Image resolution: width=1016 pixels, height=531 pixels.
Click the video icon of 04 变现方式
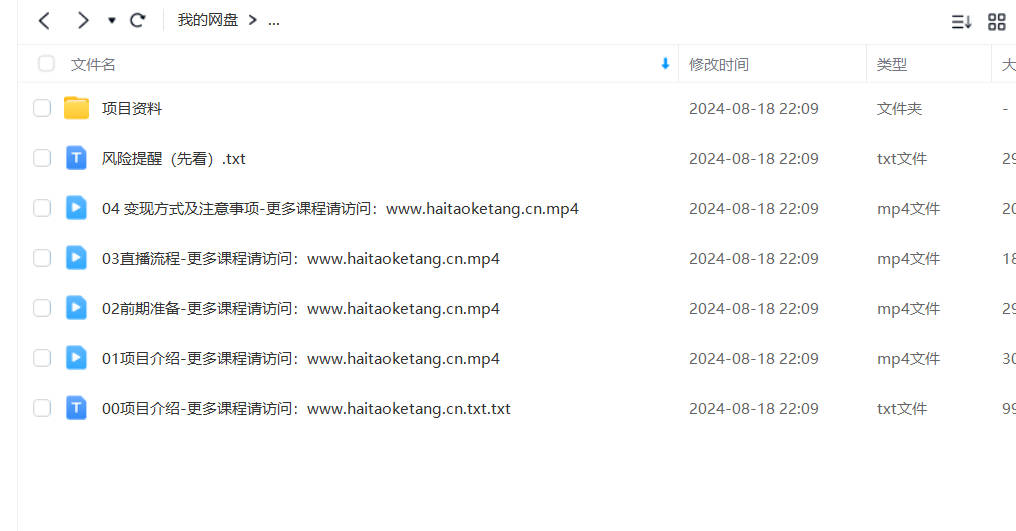(76, 207)
